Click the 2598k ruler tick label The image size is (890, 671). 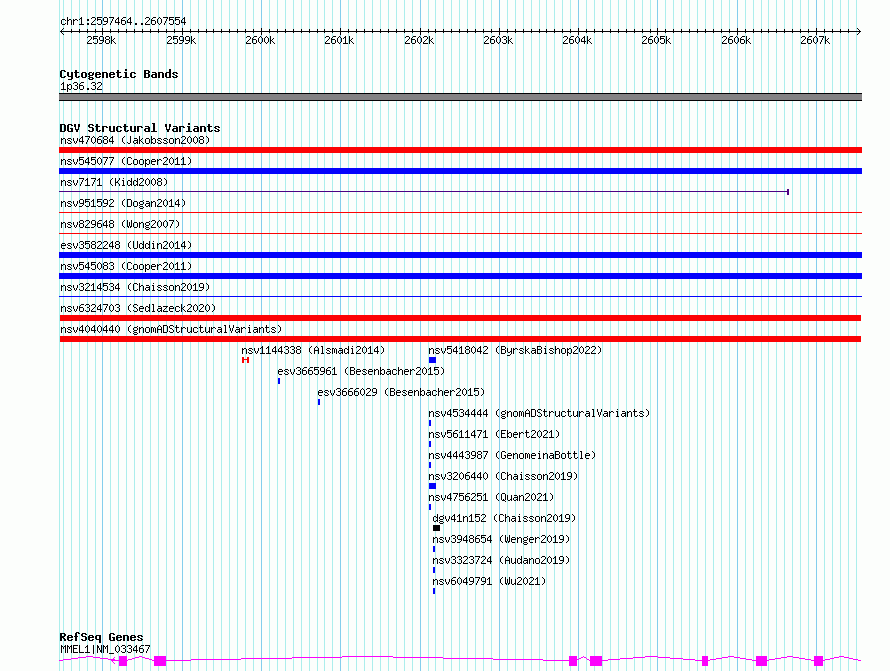101,40
